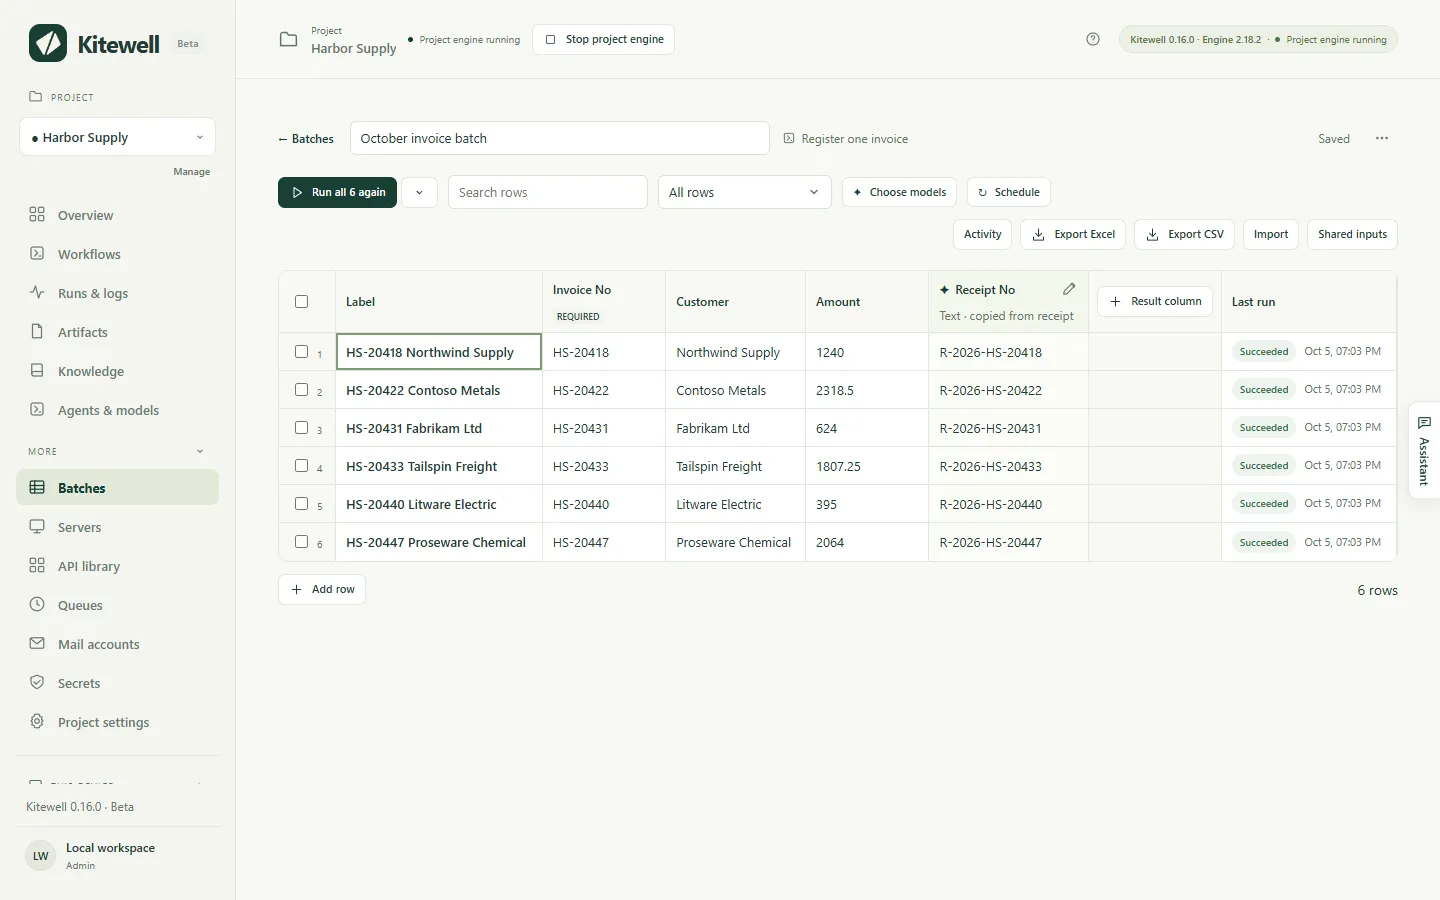This screenshot has height=900, width=1440.
Task: Check the HS-20422 Contoso Metals row checkbox
Action: [x=301, y=389]
